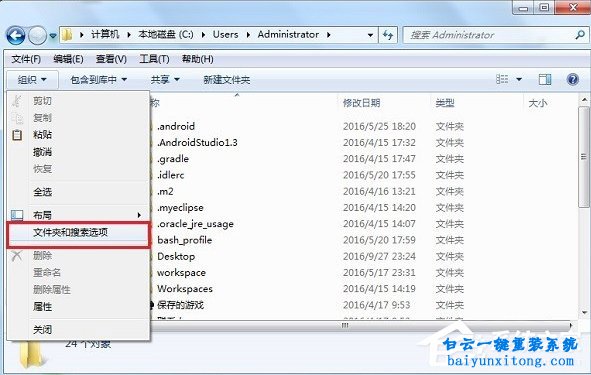
Task: Expand arrow after Users breadcrumb
Action: (x=248, y=35)
